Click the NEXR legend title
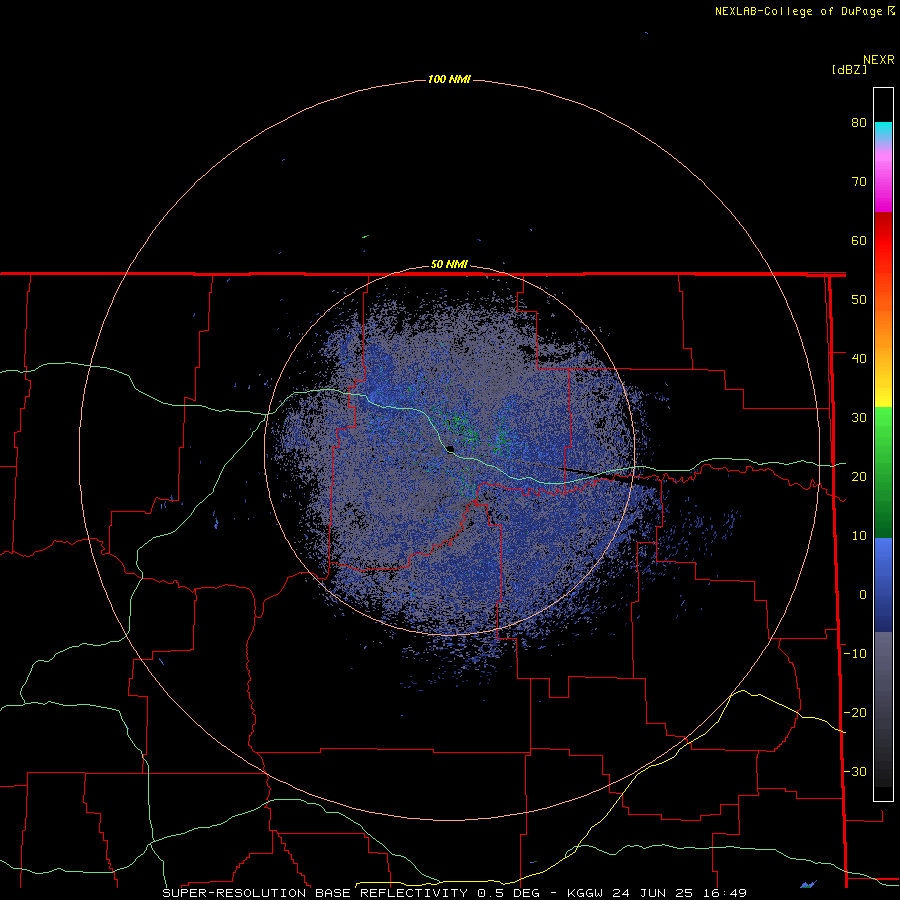 point(879,60)
